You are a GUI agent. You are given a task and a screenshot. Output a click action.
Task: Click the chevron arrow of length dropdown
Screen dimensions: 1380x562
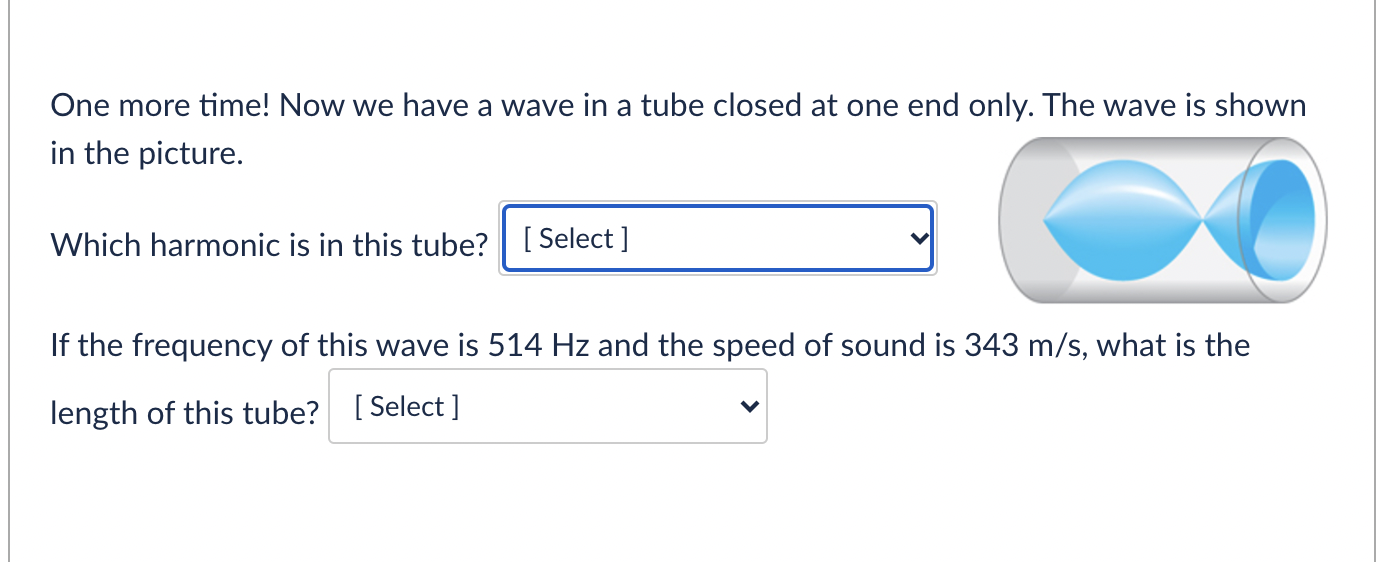click(x=749, y=407)
